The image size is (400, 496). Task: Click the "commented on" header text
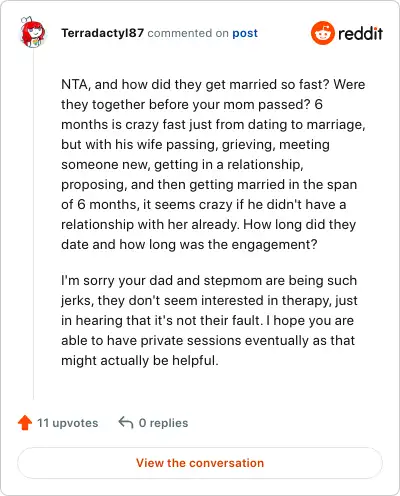click(x=188, y=33)
